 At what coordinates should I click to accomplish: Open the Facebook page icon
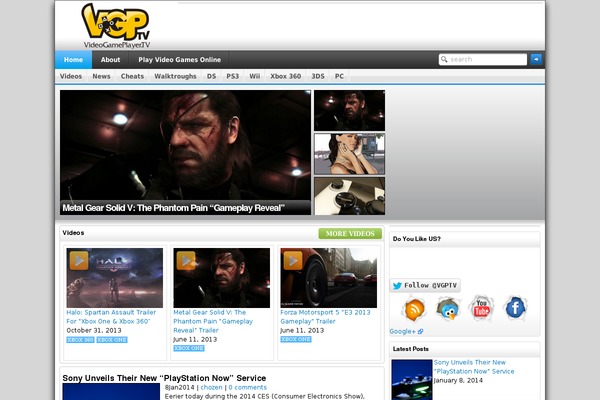(515, 307)
